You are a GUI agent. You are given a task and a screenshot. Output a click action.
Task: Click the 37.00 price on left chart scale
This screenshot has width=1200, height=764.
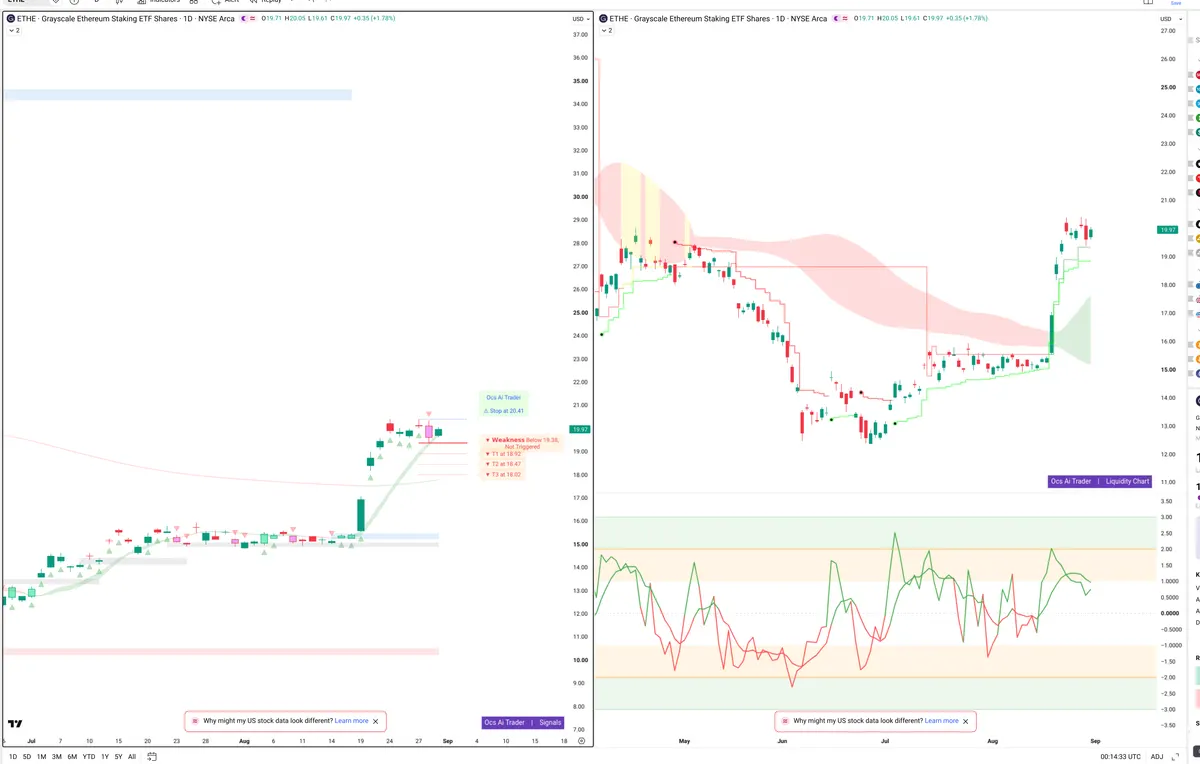pyautogui.click(x=580, y=35)
